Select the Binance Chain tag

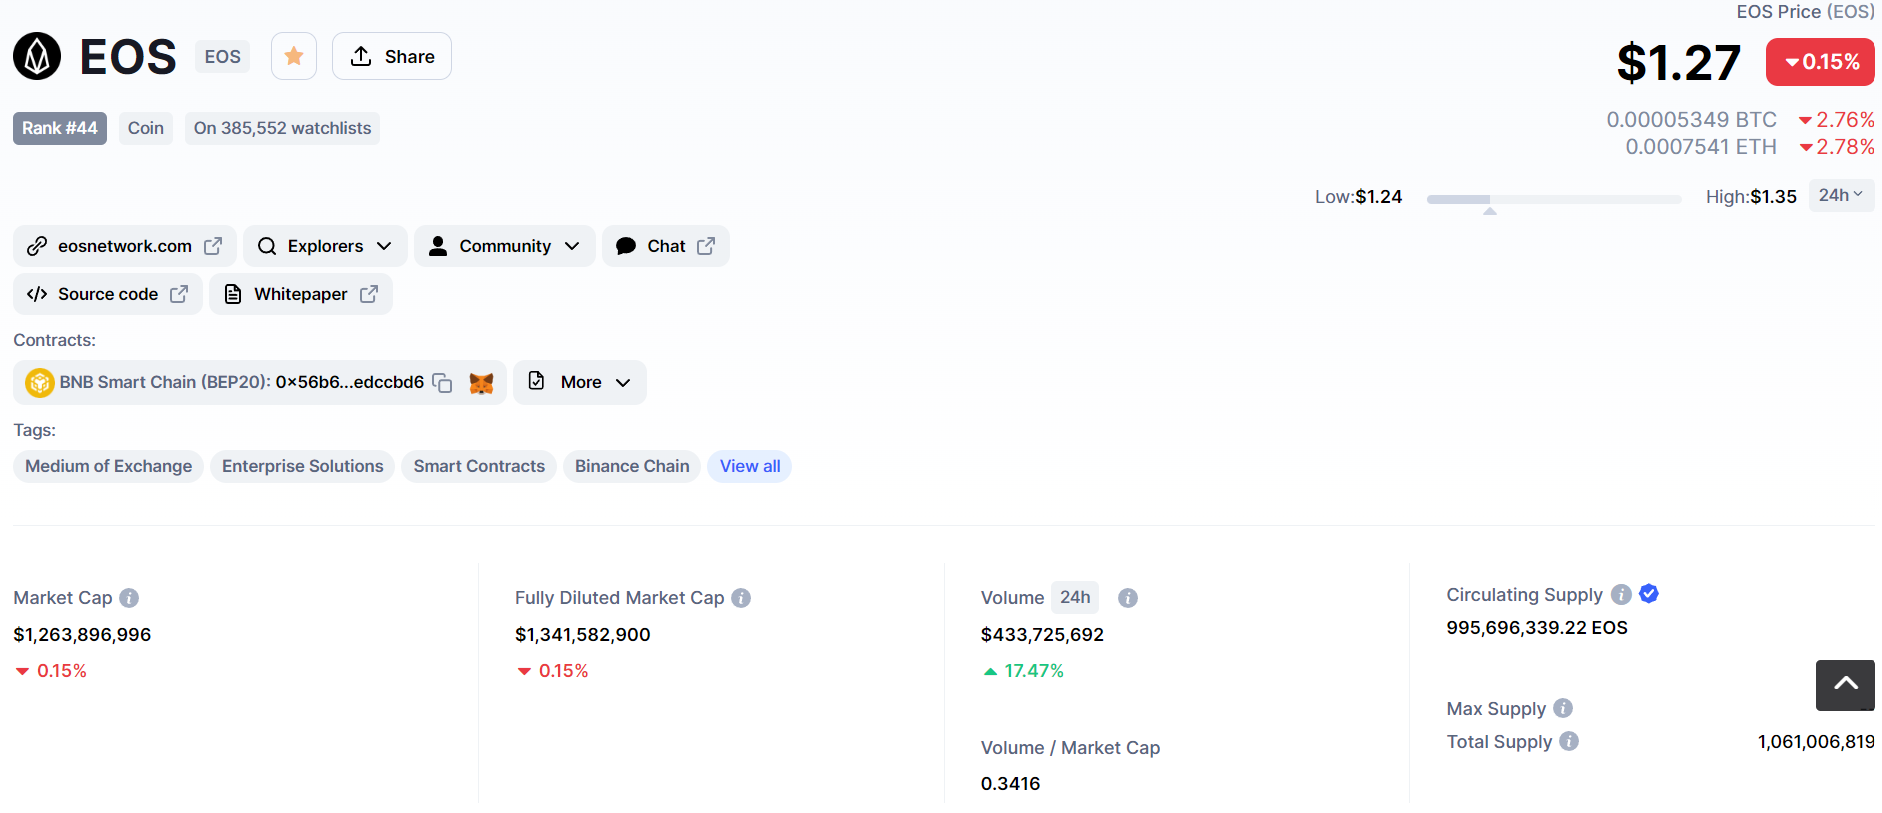coord(632,466)
